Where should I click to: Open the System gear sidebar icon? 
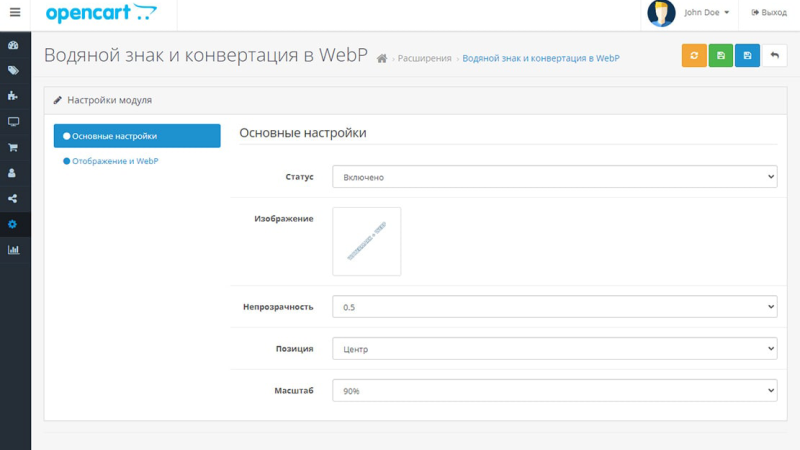click(x=13, y=224)
